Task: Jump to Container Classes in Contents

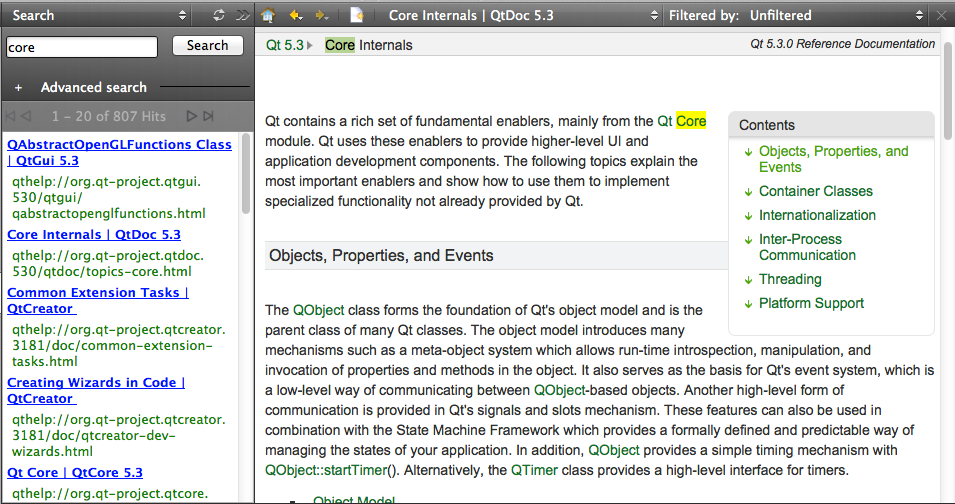Action: pyautogui.click(x=815, y=191)
